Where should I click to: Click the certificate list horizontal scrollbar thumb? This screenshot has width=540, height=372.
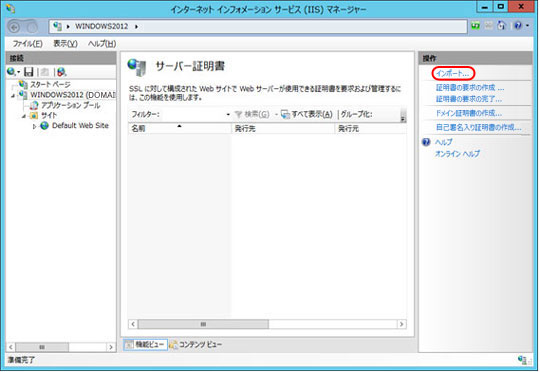[x=203, y=324]
